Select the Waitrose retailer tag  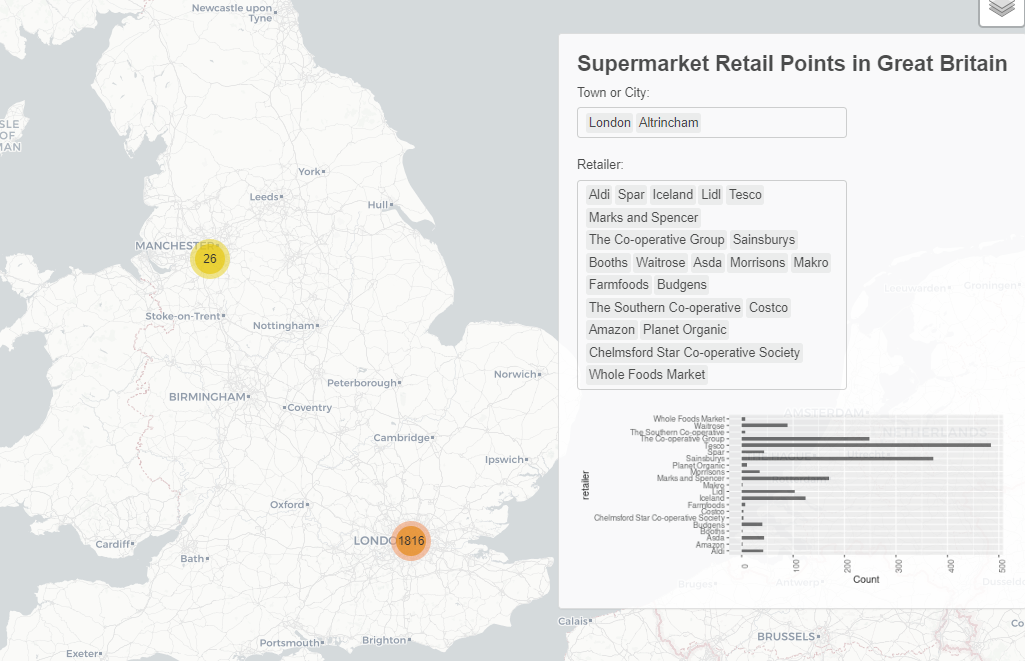click(x=660, y=262)
